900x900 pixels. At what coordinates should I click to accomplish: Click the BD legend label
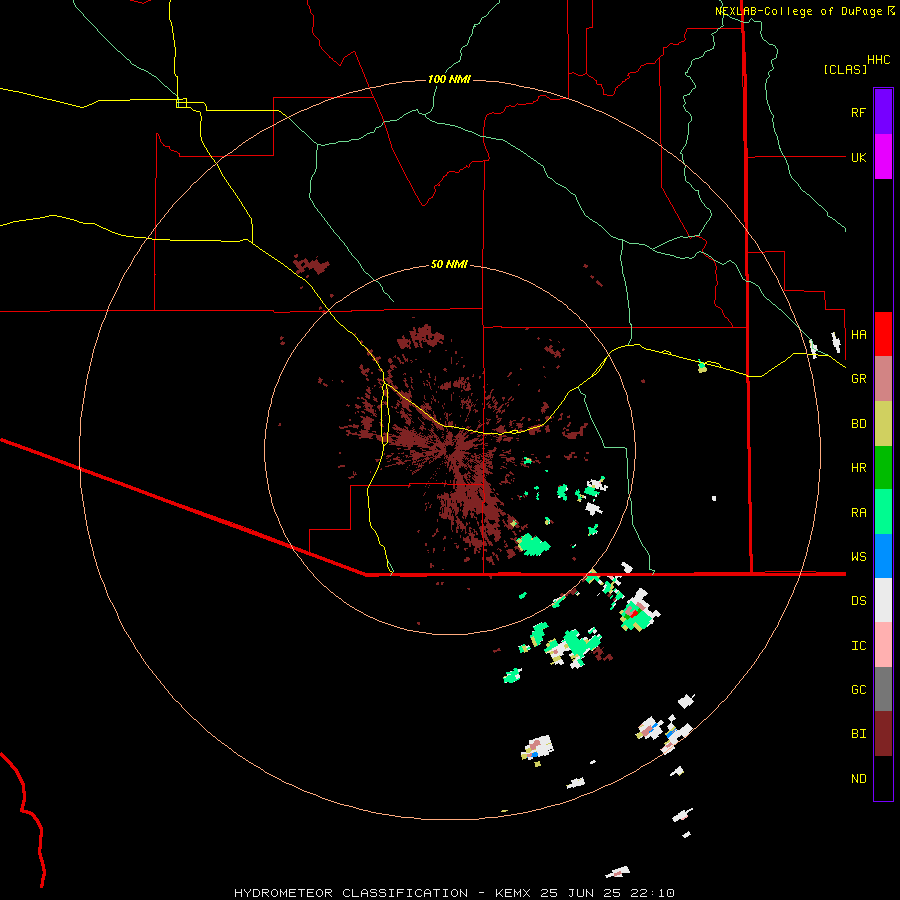(x=858, y=424)
